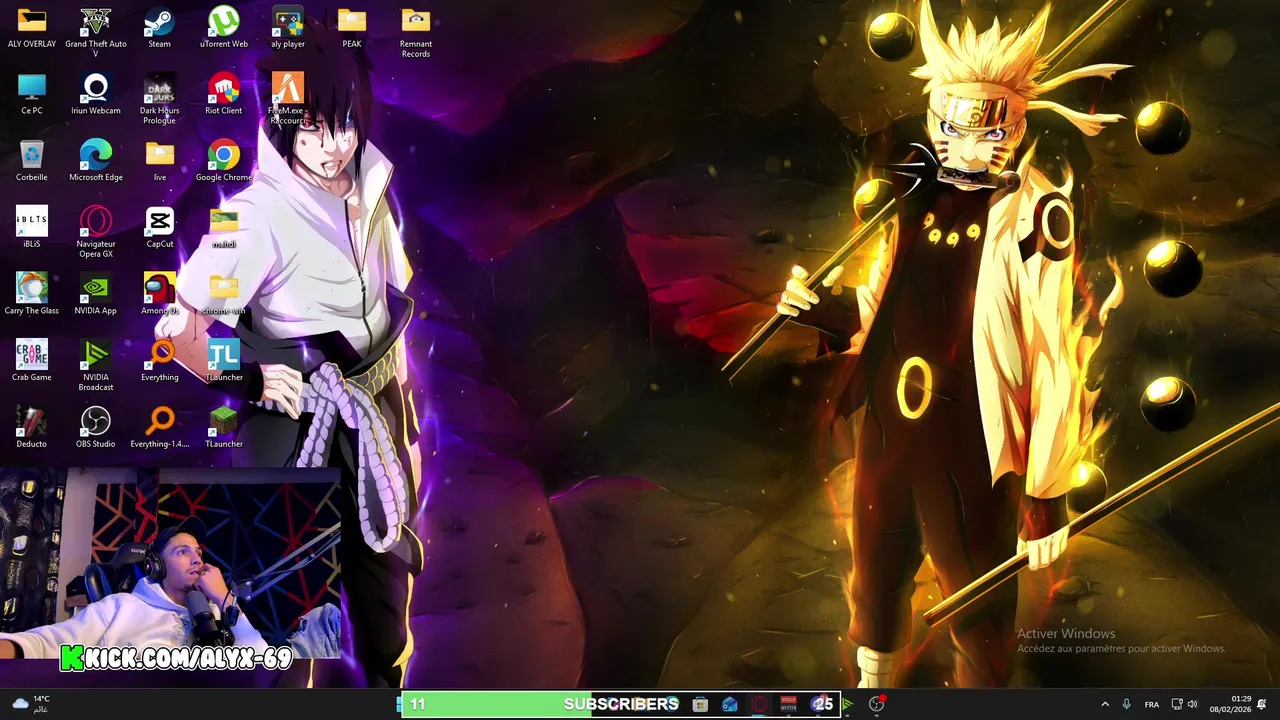
Task: Open the network tray icon
Action: (x=1177, y=704)
